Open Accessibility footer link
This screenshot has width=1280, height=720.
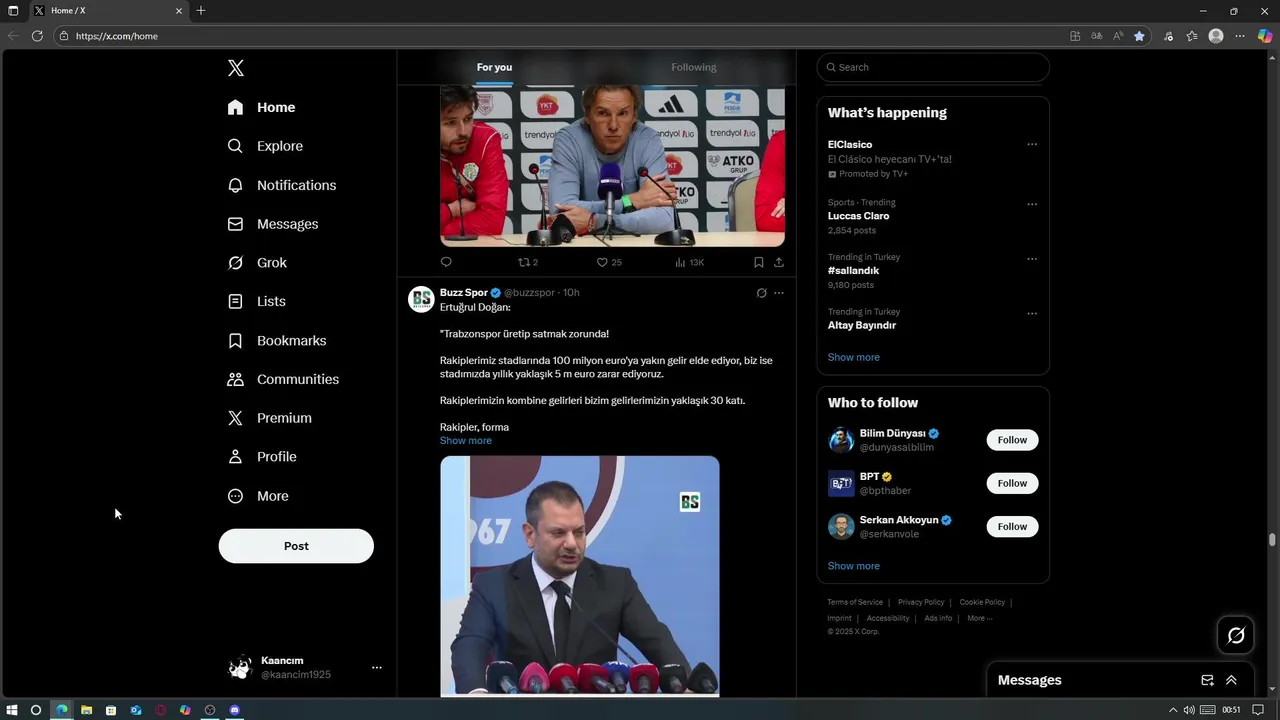click(888, 618)
